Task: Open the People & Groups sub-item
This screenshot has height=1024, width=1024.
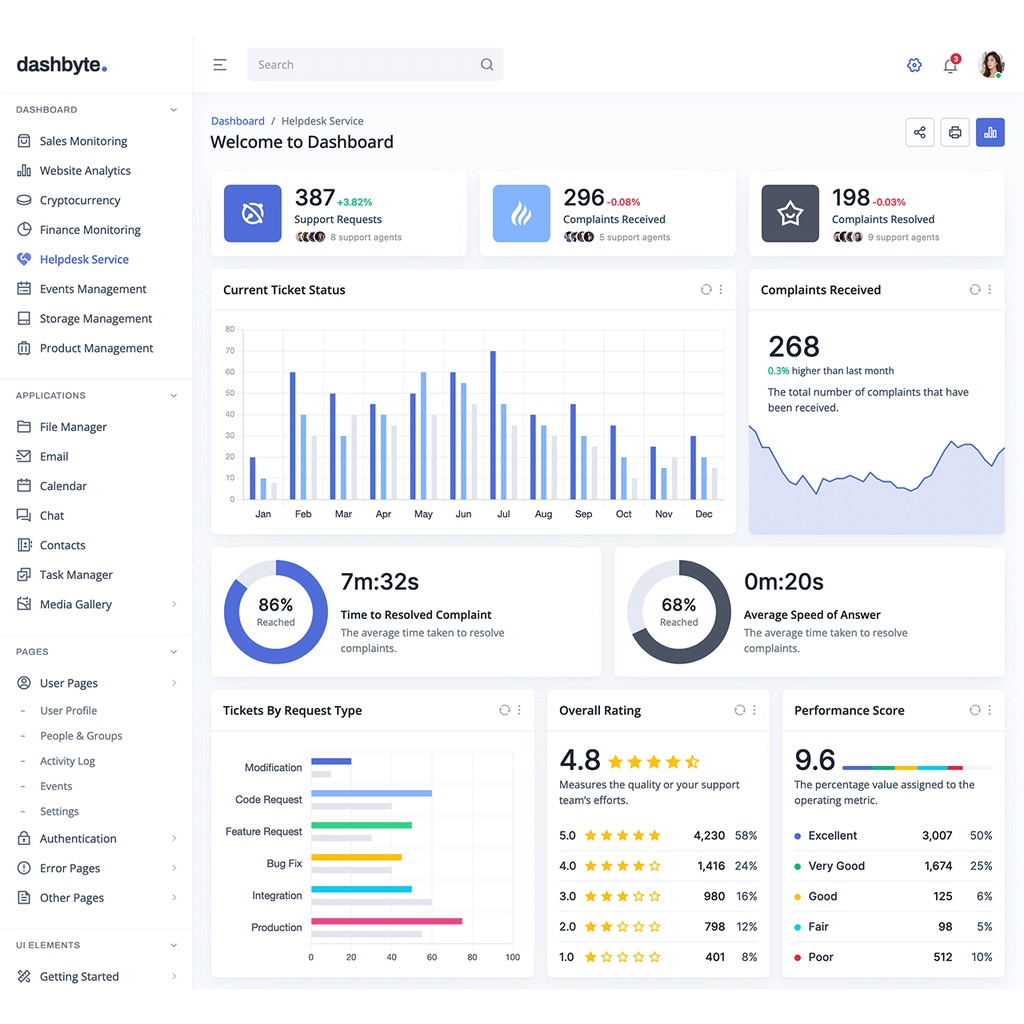Action: [x=81, y=735]
